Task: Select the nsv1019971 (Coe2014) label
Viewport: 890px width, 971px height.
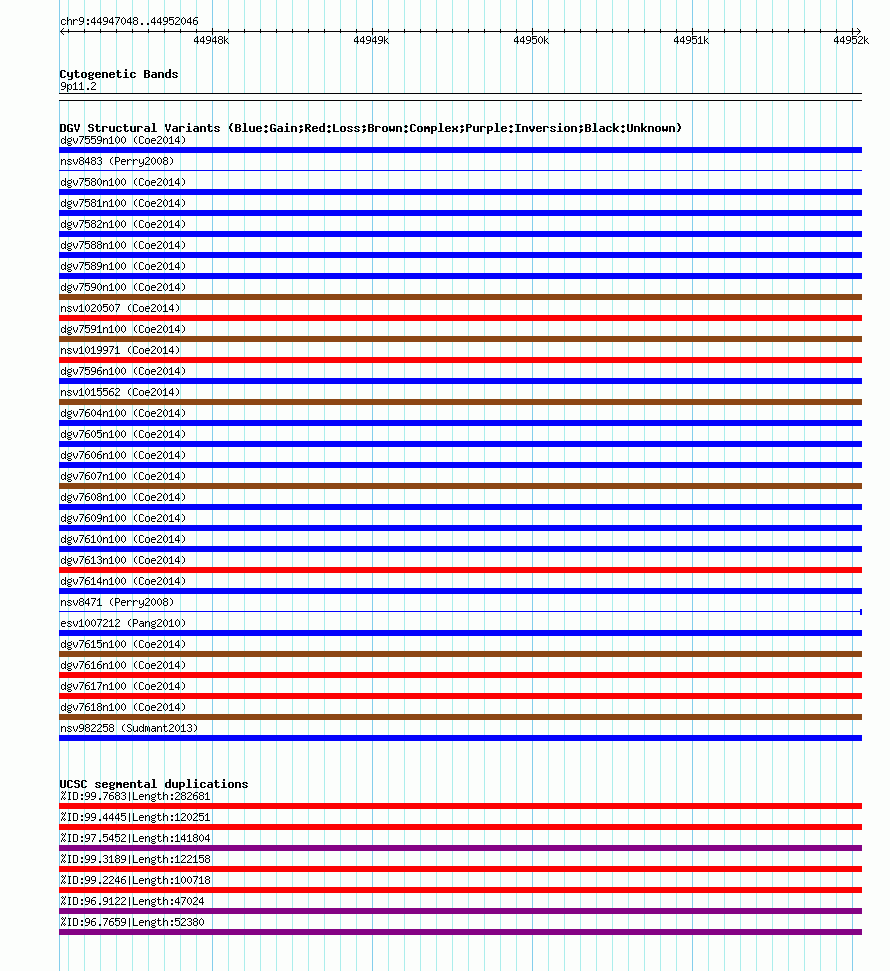Action: click(x=120, y=351)
